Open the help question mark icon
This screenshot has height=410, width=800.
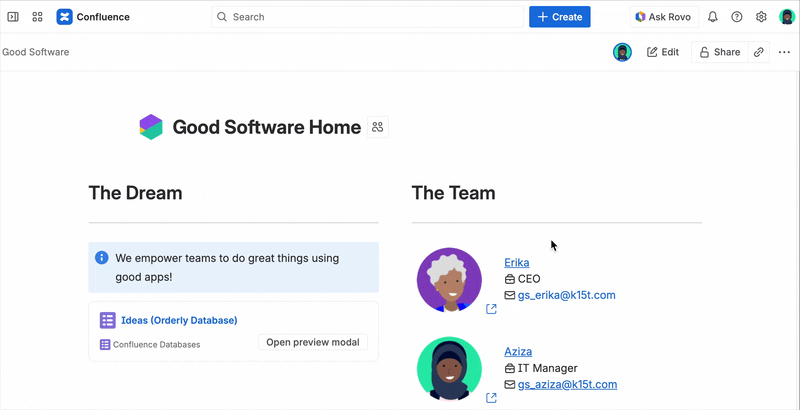coord(737,17)
